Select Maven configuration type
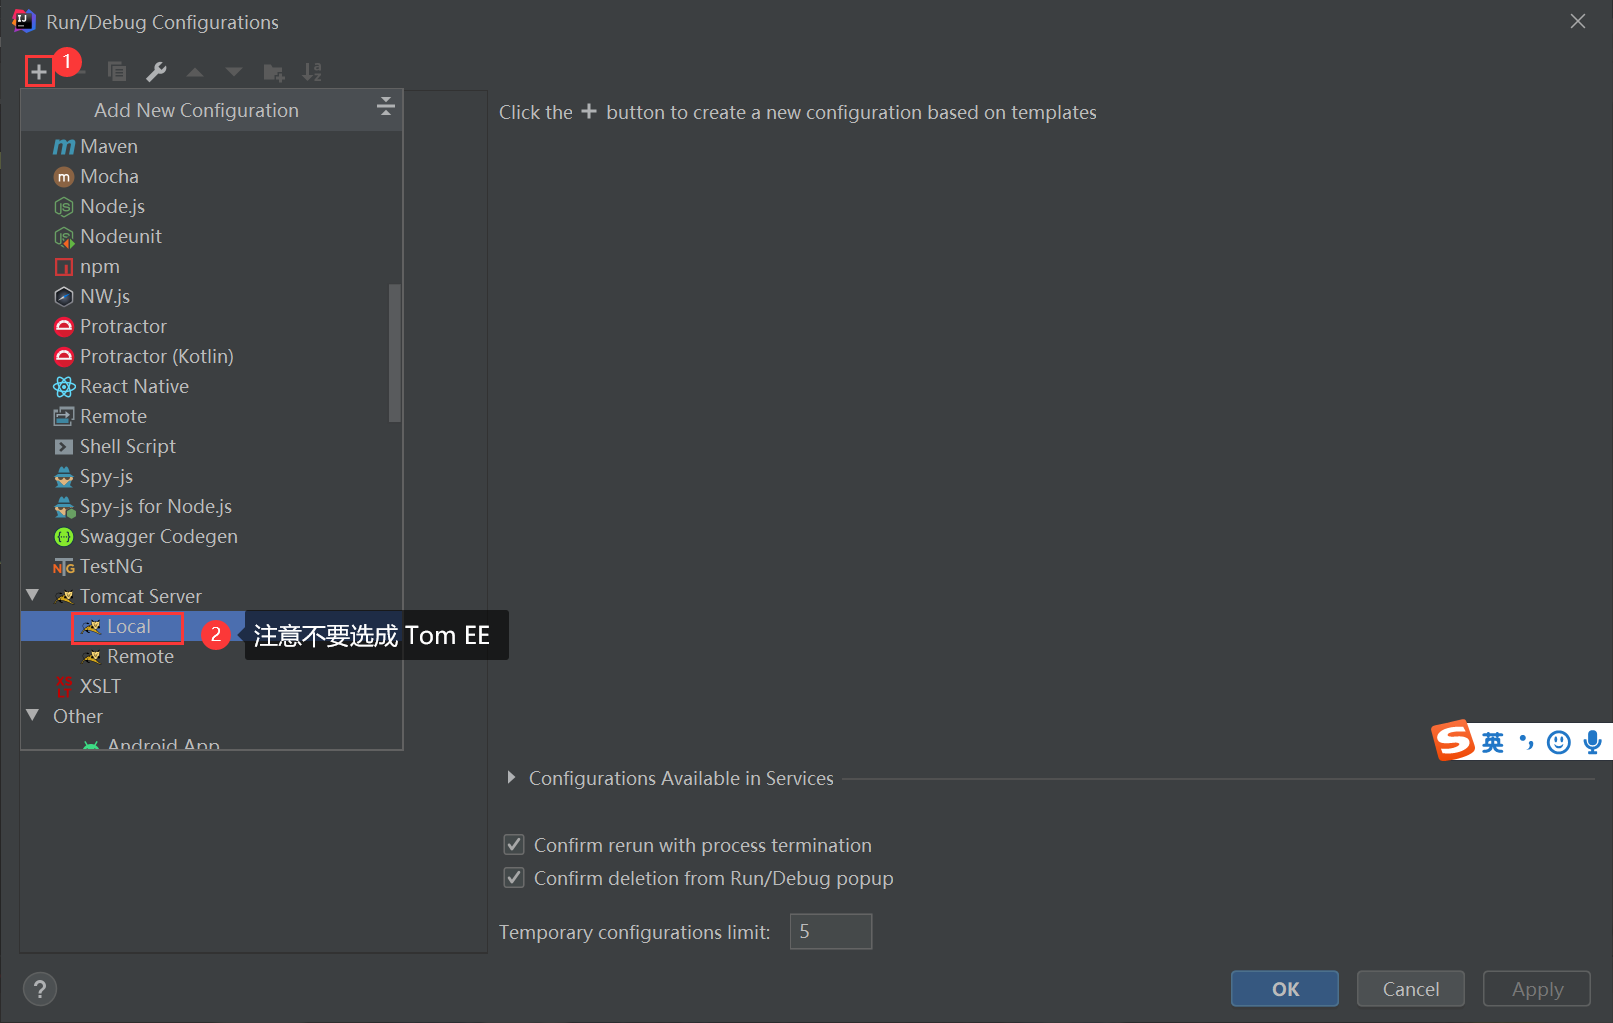Image resolution: width=1613 pixels, height=1023 pixels. click(212, 146)
